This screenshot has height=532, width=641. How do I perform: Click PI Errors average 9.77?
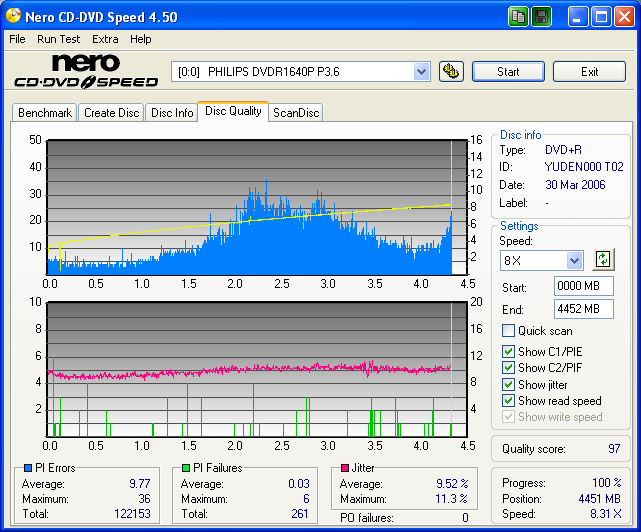(x=139, y=484)
